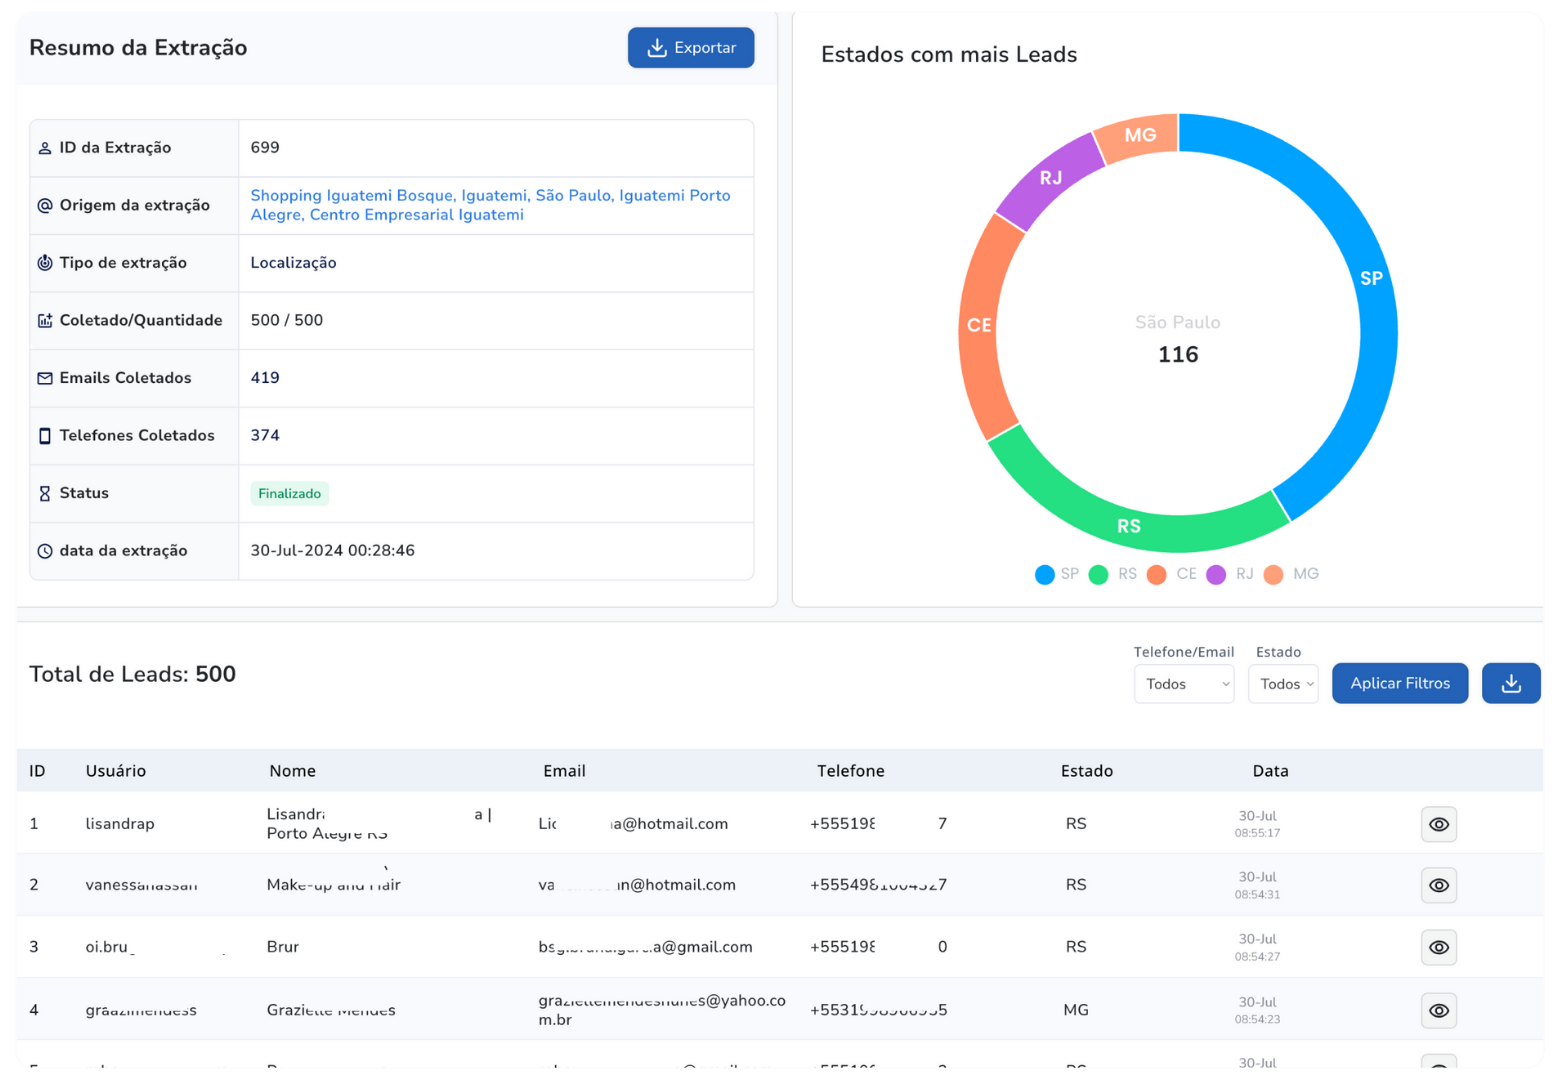The image size is (1560, 1080).
Task: Click the Make-up and Hair name cell
Action: (x=334, y=885)
